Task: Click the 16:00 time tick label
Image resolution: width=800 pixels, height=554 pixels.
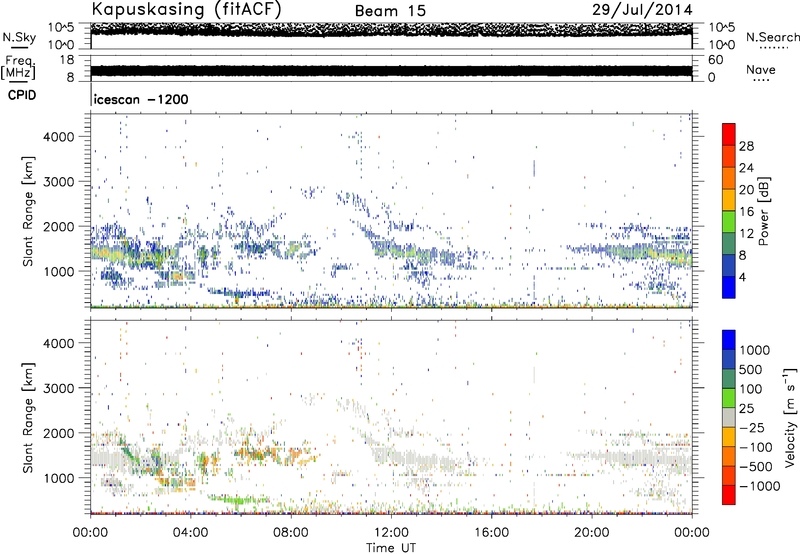Action: click(x=491, y=533)
